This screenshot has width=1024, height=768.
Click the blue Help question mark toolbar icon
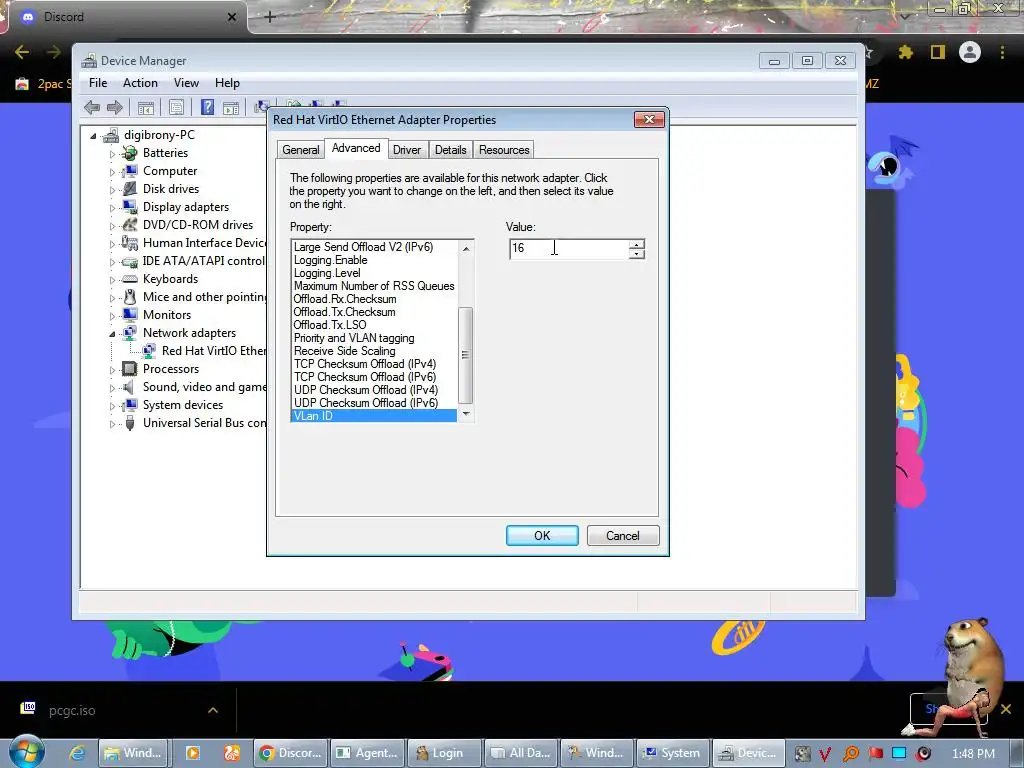click(207, 107)
